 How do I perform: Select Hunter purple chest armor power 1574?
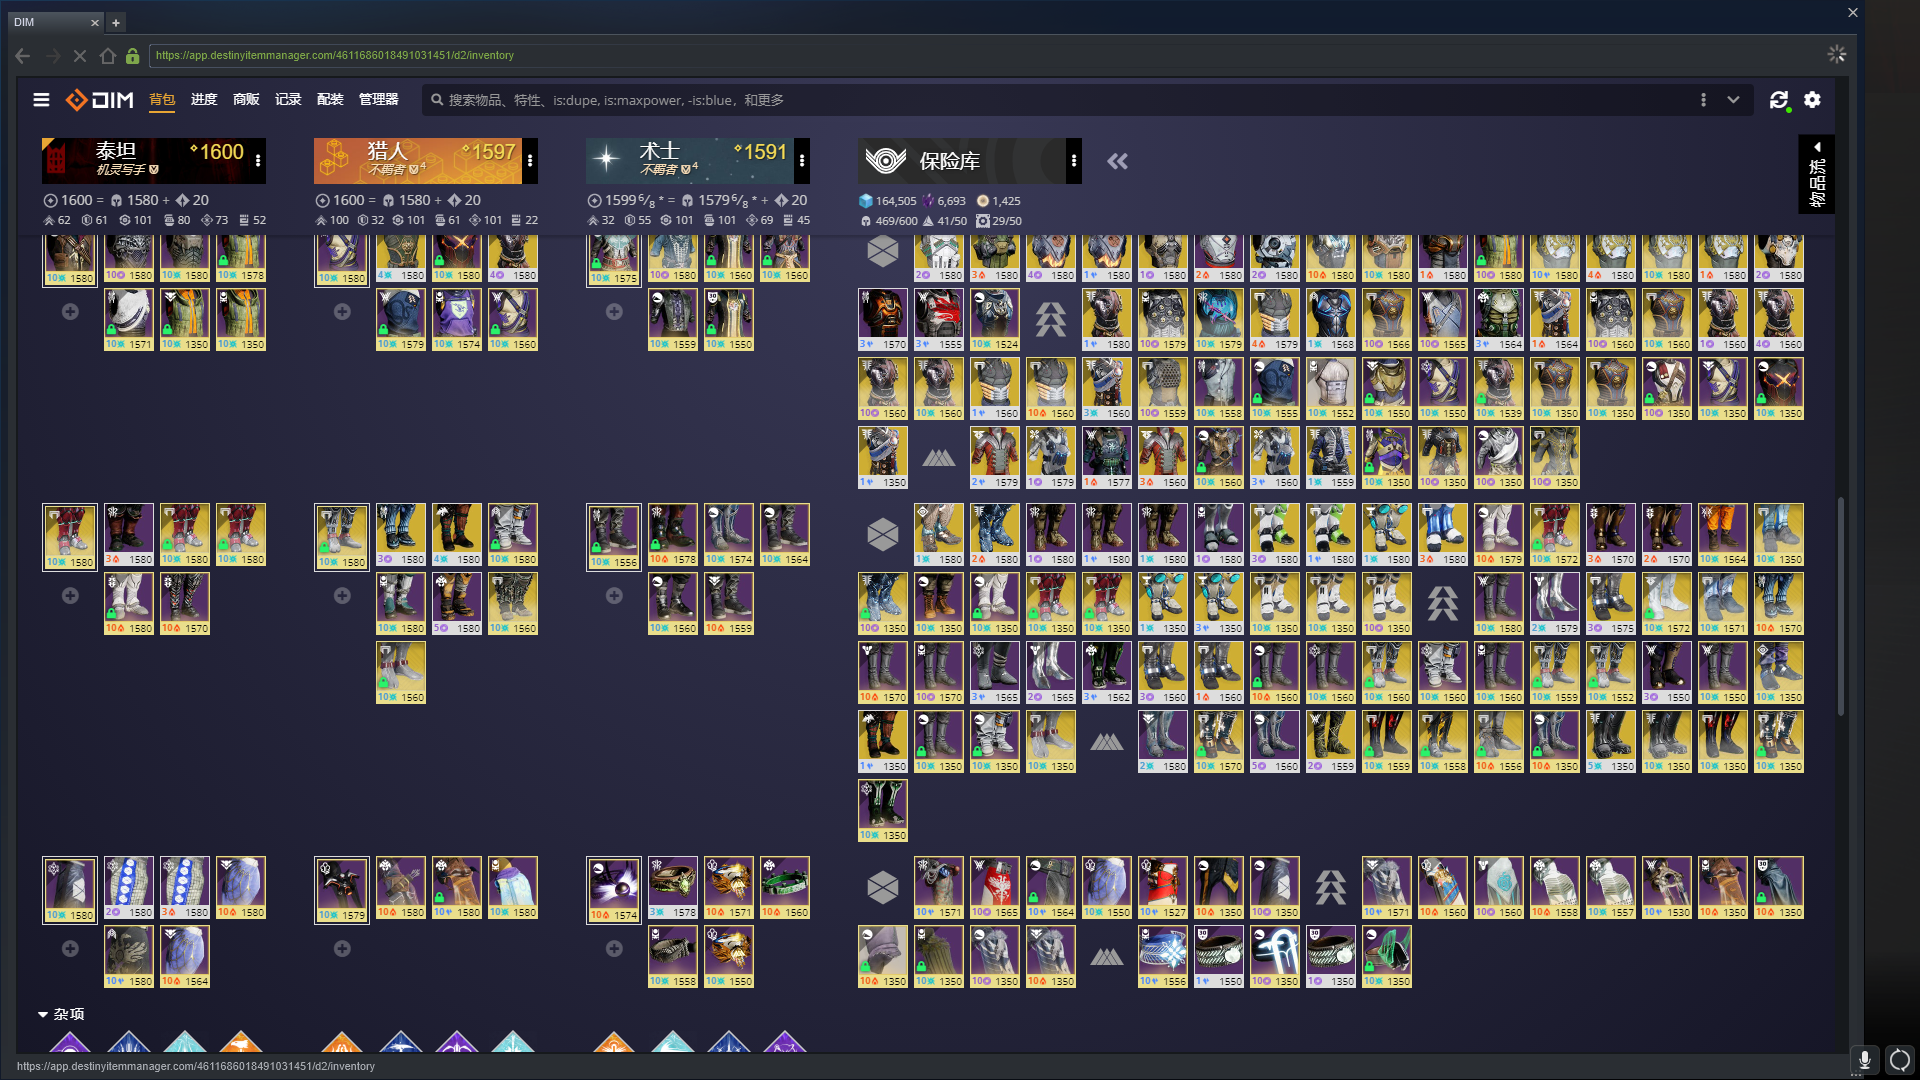click(457, 320)
